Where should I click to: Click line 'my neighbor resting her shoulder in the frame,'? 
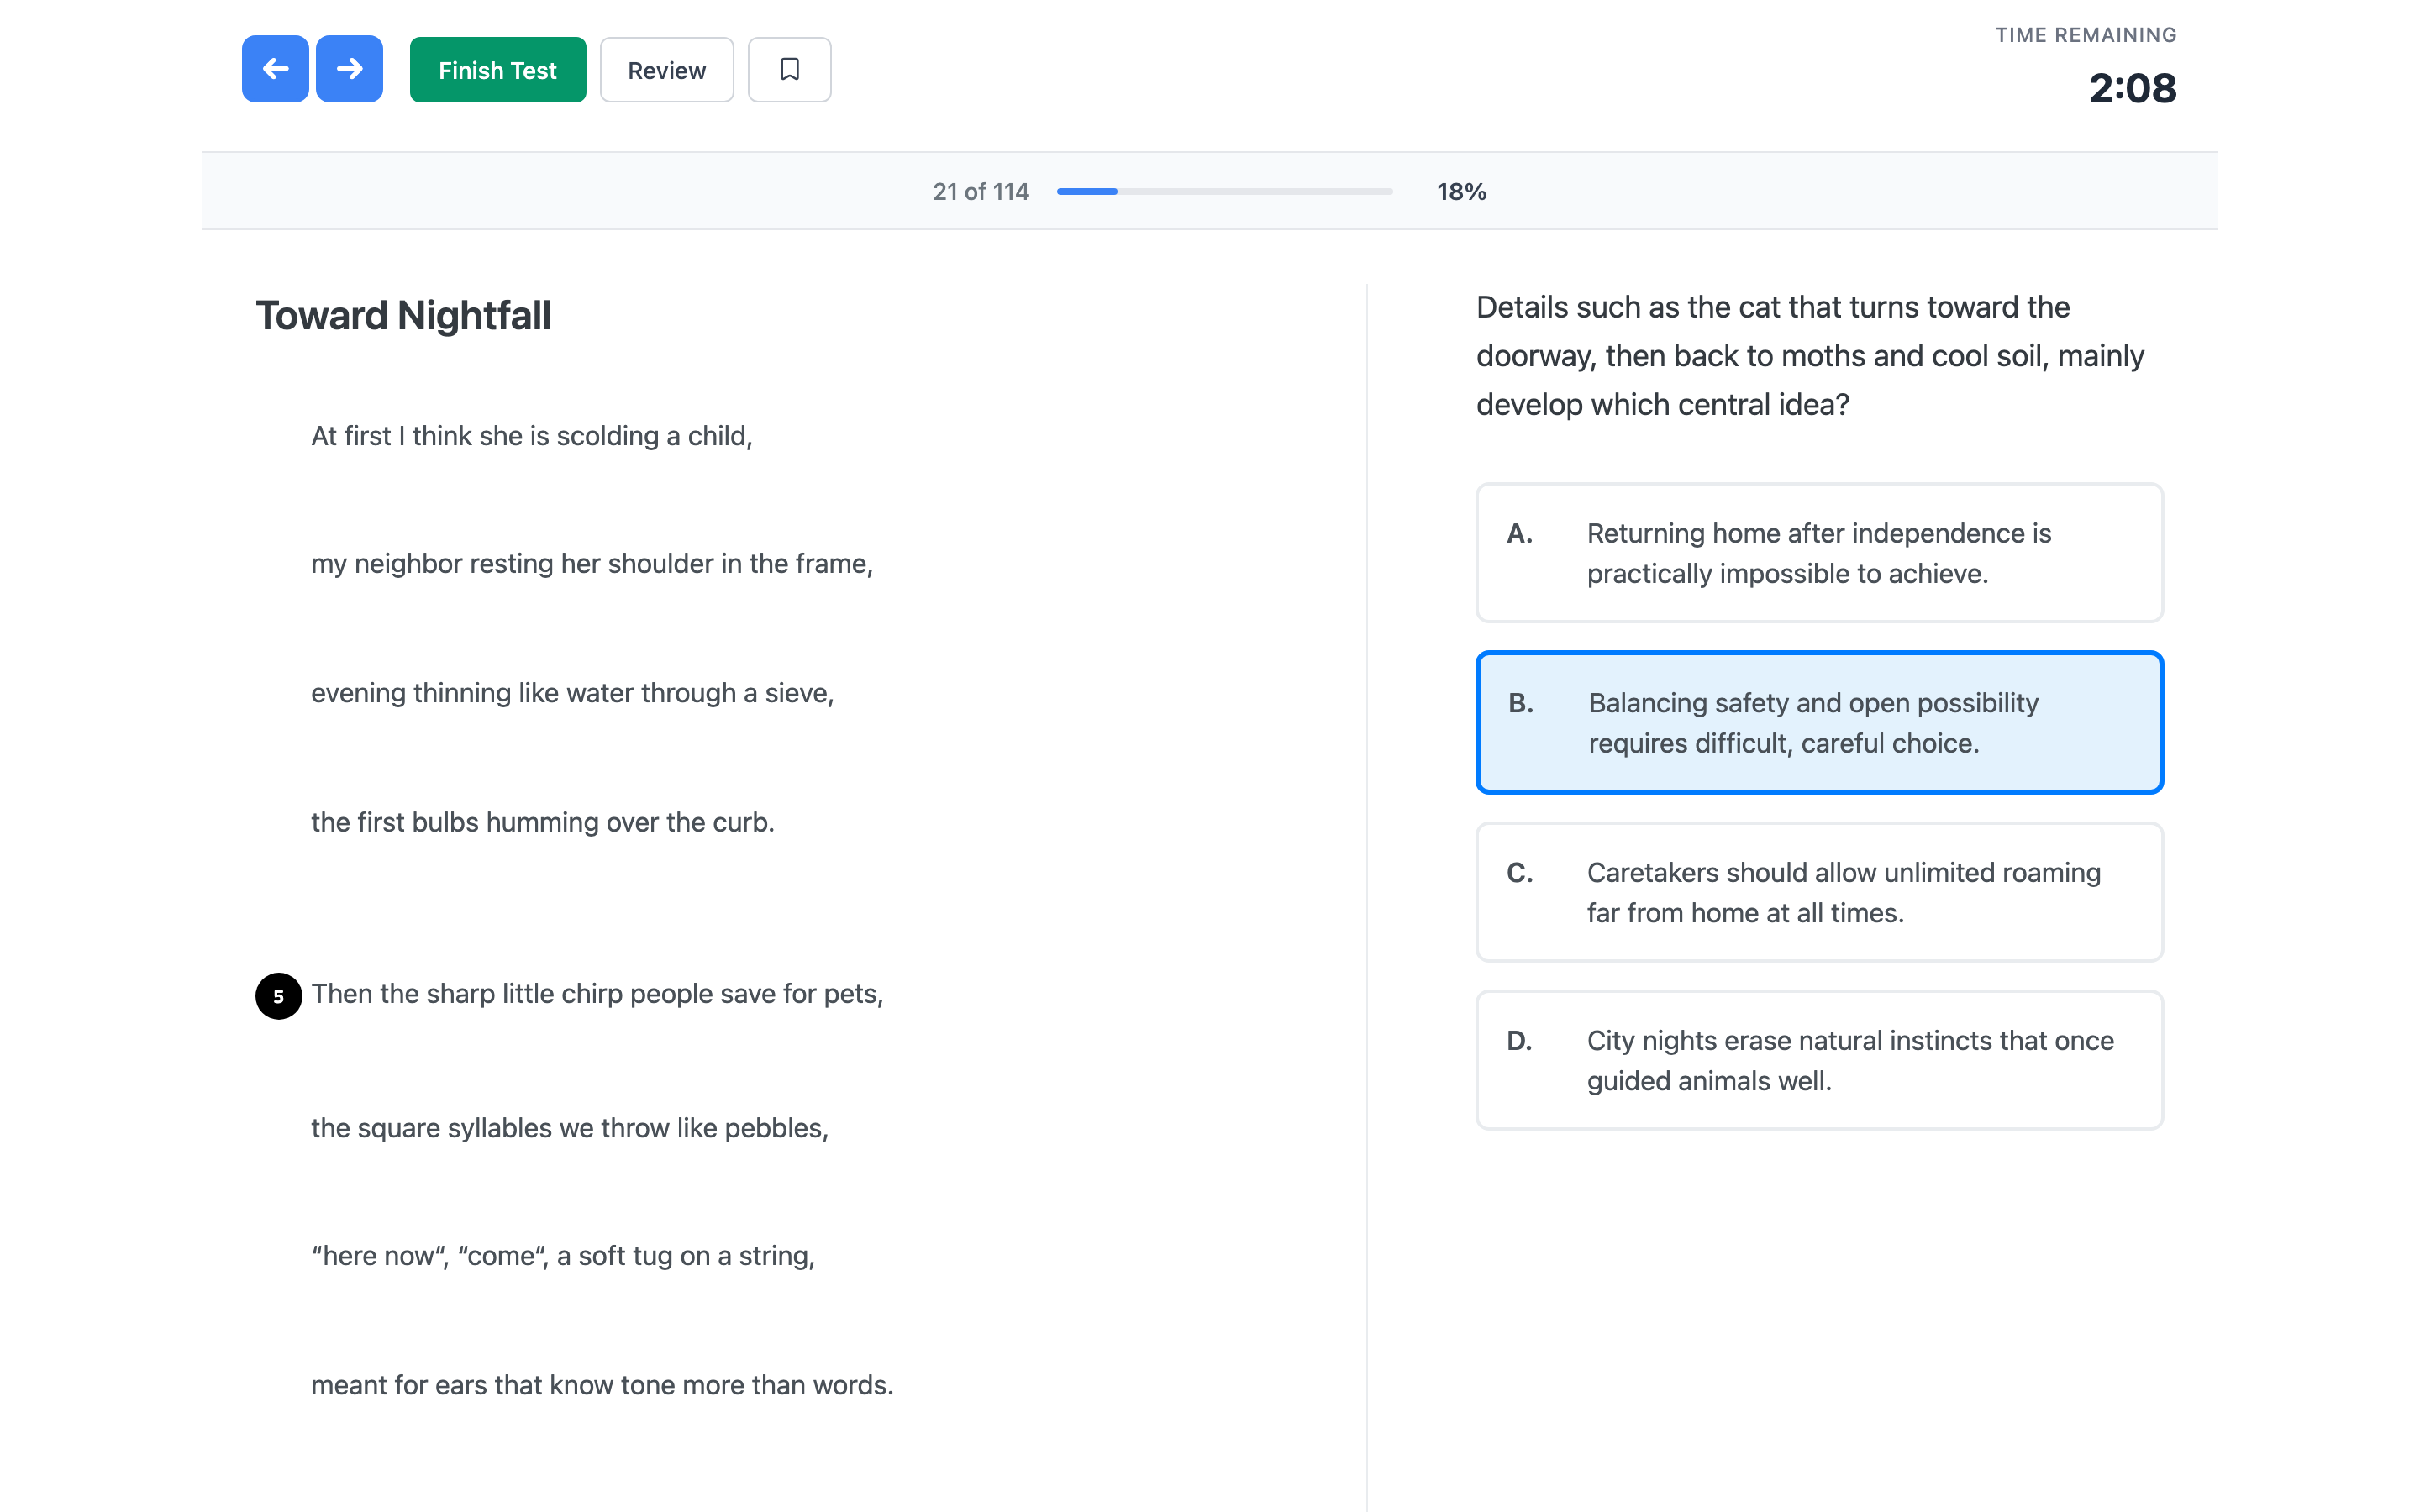coord(591,564)
